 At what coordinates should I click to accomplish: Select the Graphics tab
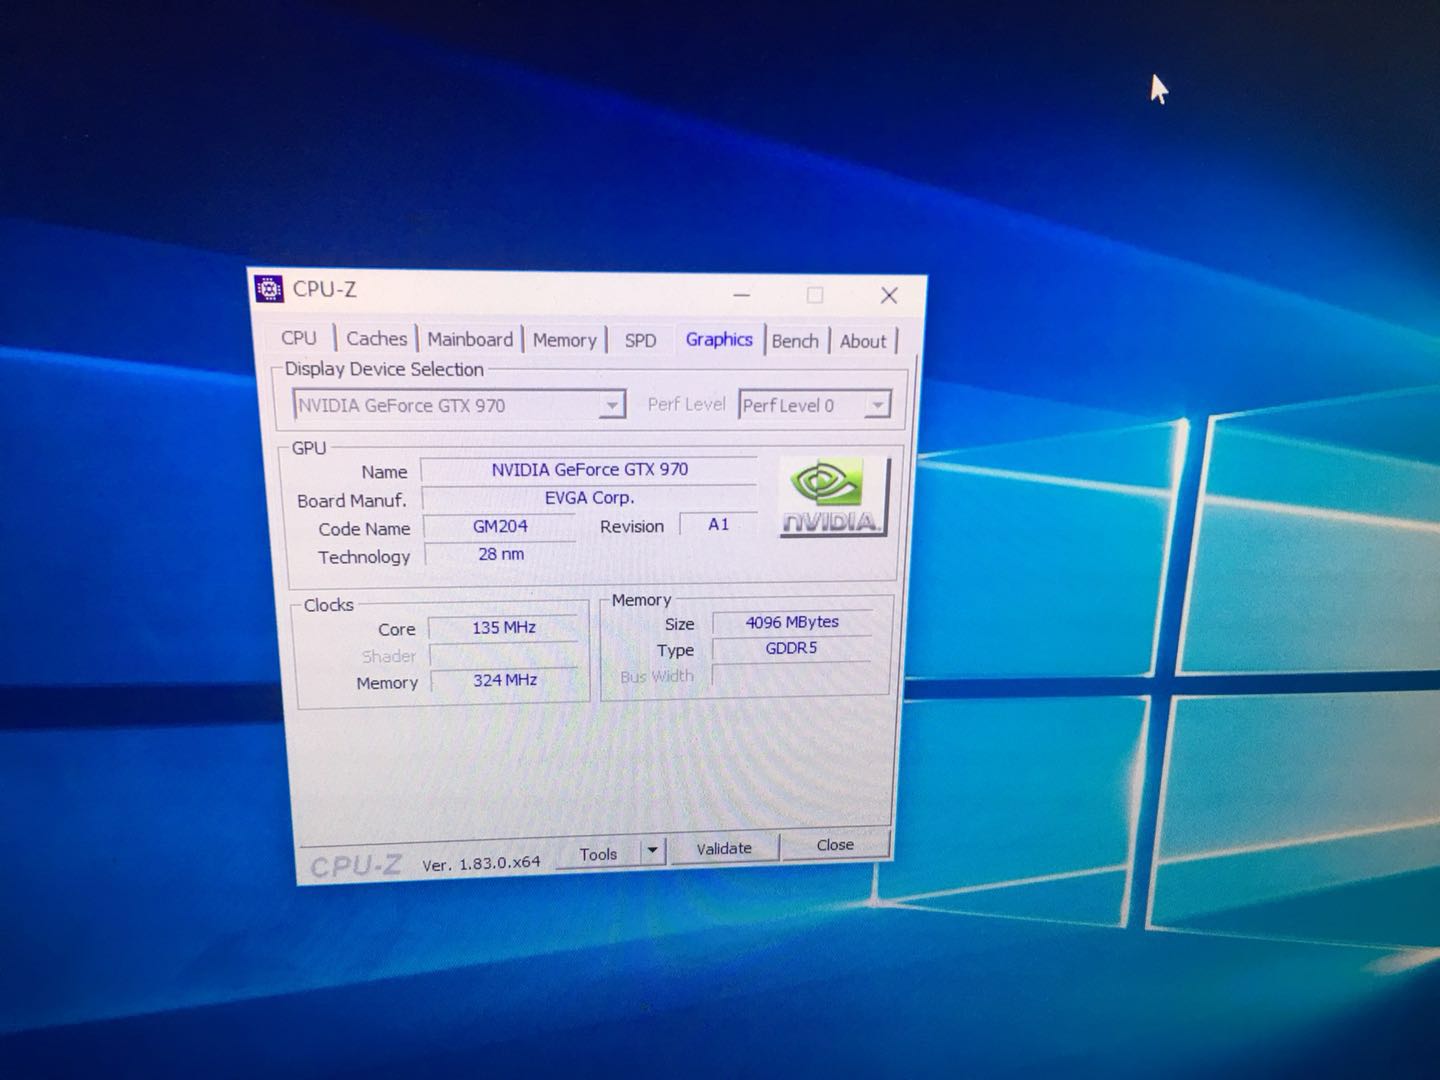coord(719,340)
